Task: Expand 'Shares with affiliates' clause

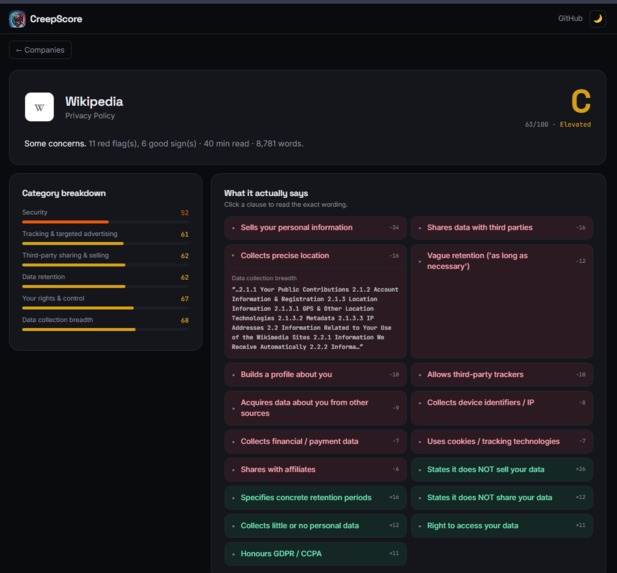Action: coord(315,469)
